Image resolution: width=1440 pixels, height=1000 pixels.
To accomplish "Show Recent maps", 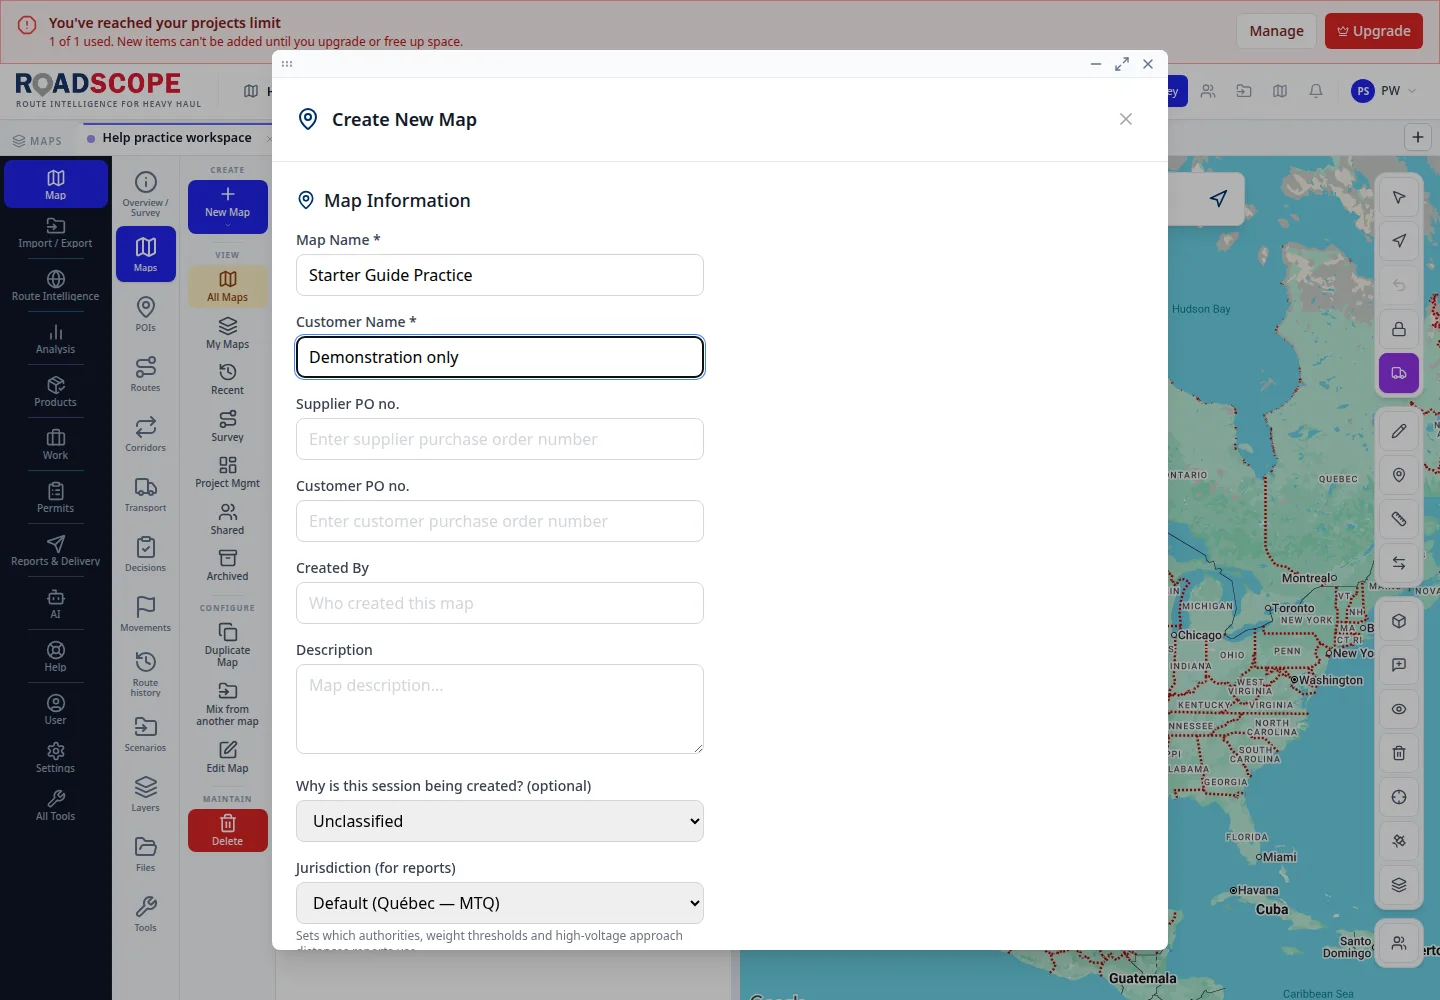I will coord(228,379).
